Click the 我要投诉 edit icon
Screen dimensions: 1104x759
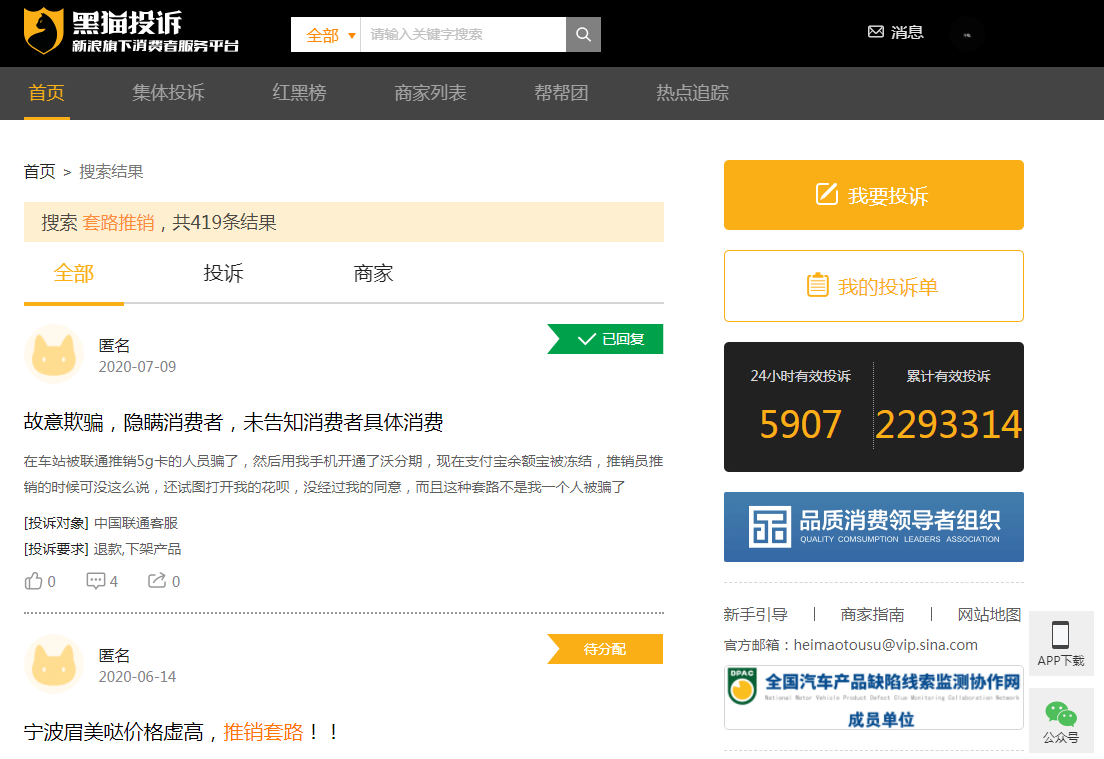click(827, 194)
